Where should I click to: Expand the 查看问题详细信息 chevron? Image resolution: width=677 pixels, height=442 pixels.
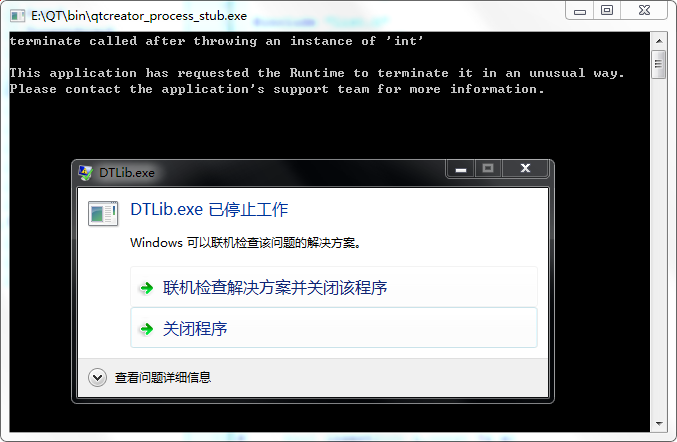97,378
